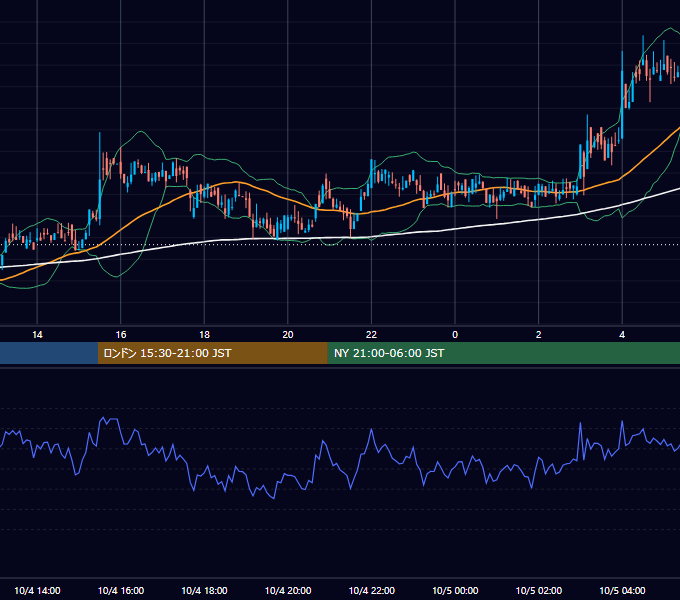Click the ロンドン 15:30-21:00 JST session band
680x600 pixels.
(212, 353)
